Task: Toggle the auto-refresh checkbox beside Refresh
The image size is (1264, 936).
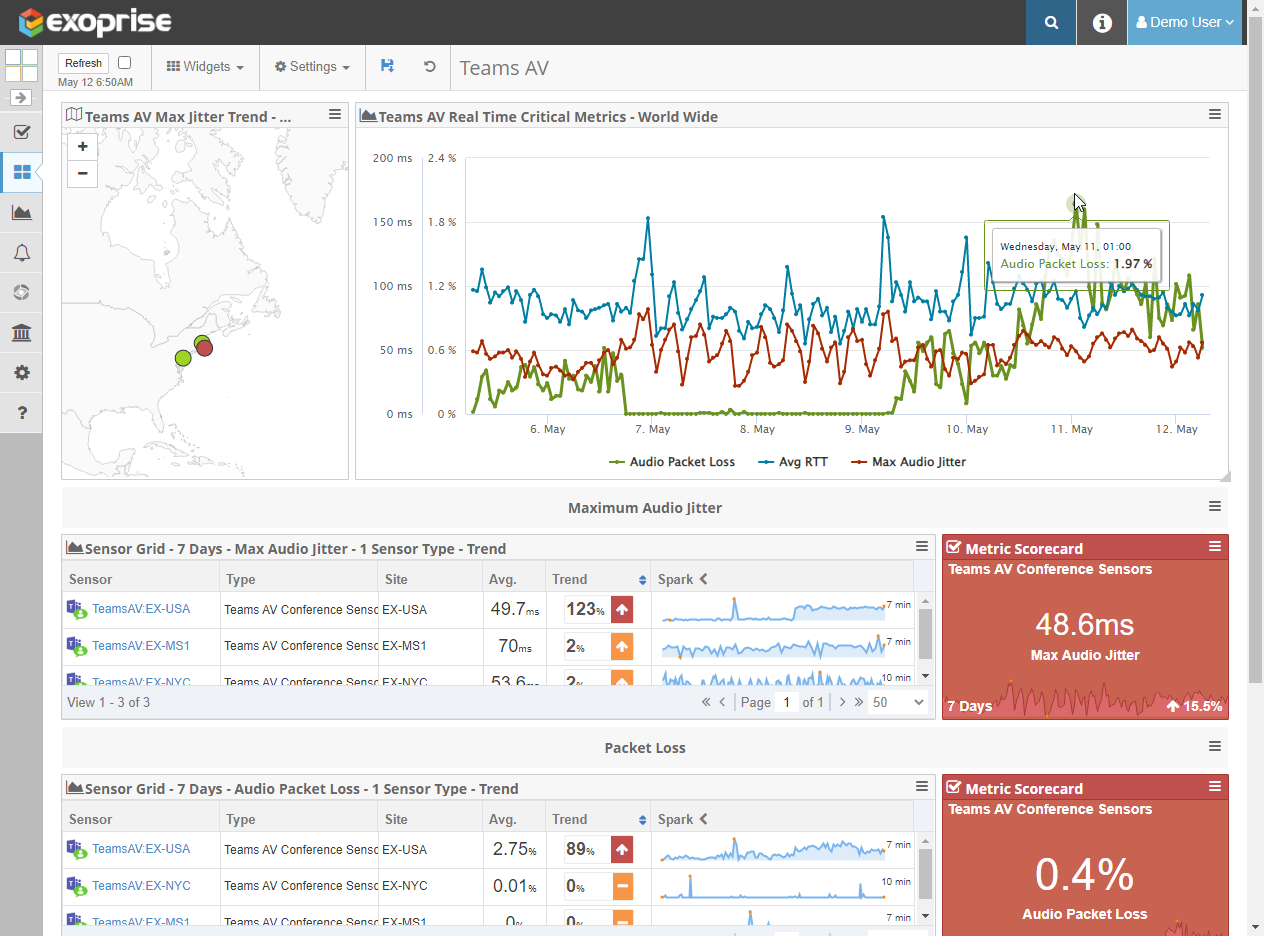Action: coord(124,62)
